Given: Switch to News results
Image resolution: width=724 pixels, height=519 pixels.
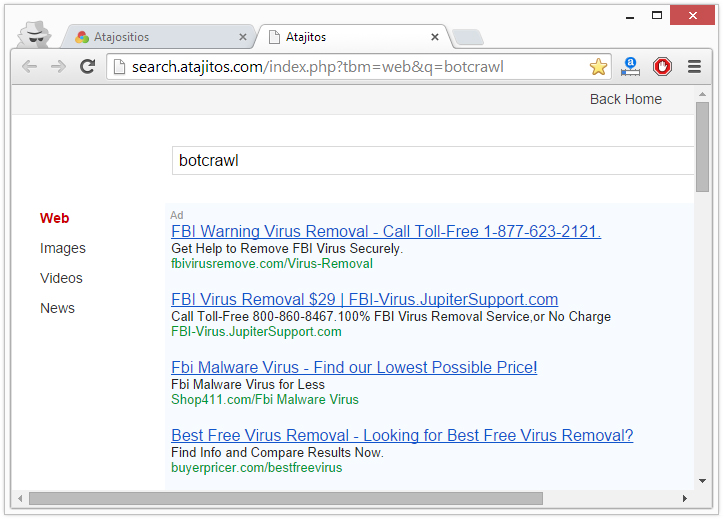Looking at the screenshot, I should 57,308.
